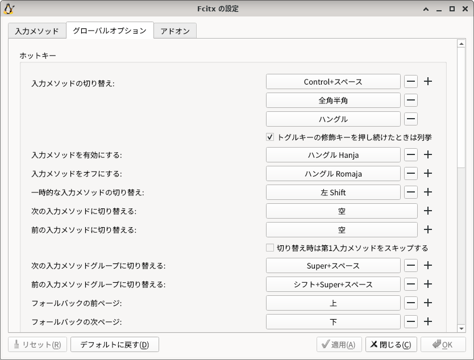
Task: Add a hotkey for 入力メソッドを有効にする
Action: point(428,155)
